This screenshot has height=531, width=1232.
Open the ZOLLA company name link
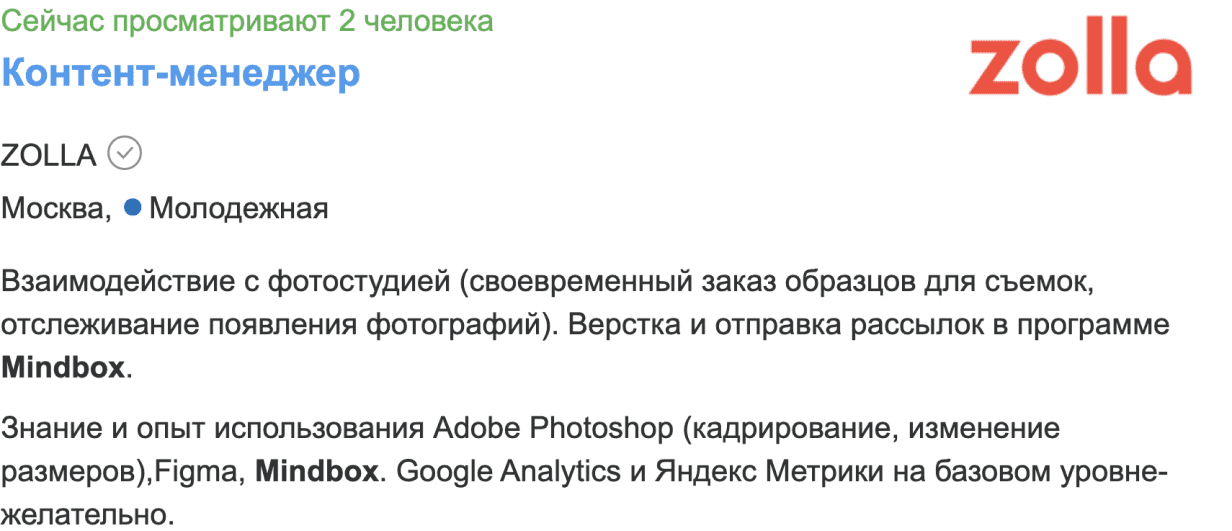[x=49, y=155]
